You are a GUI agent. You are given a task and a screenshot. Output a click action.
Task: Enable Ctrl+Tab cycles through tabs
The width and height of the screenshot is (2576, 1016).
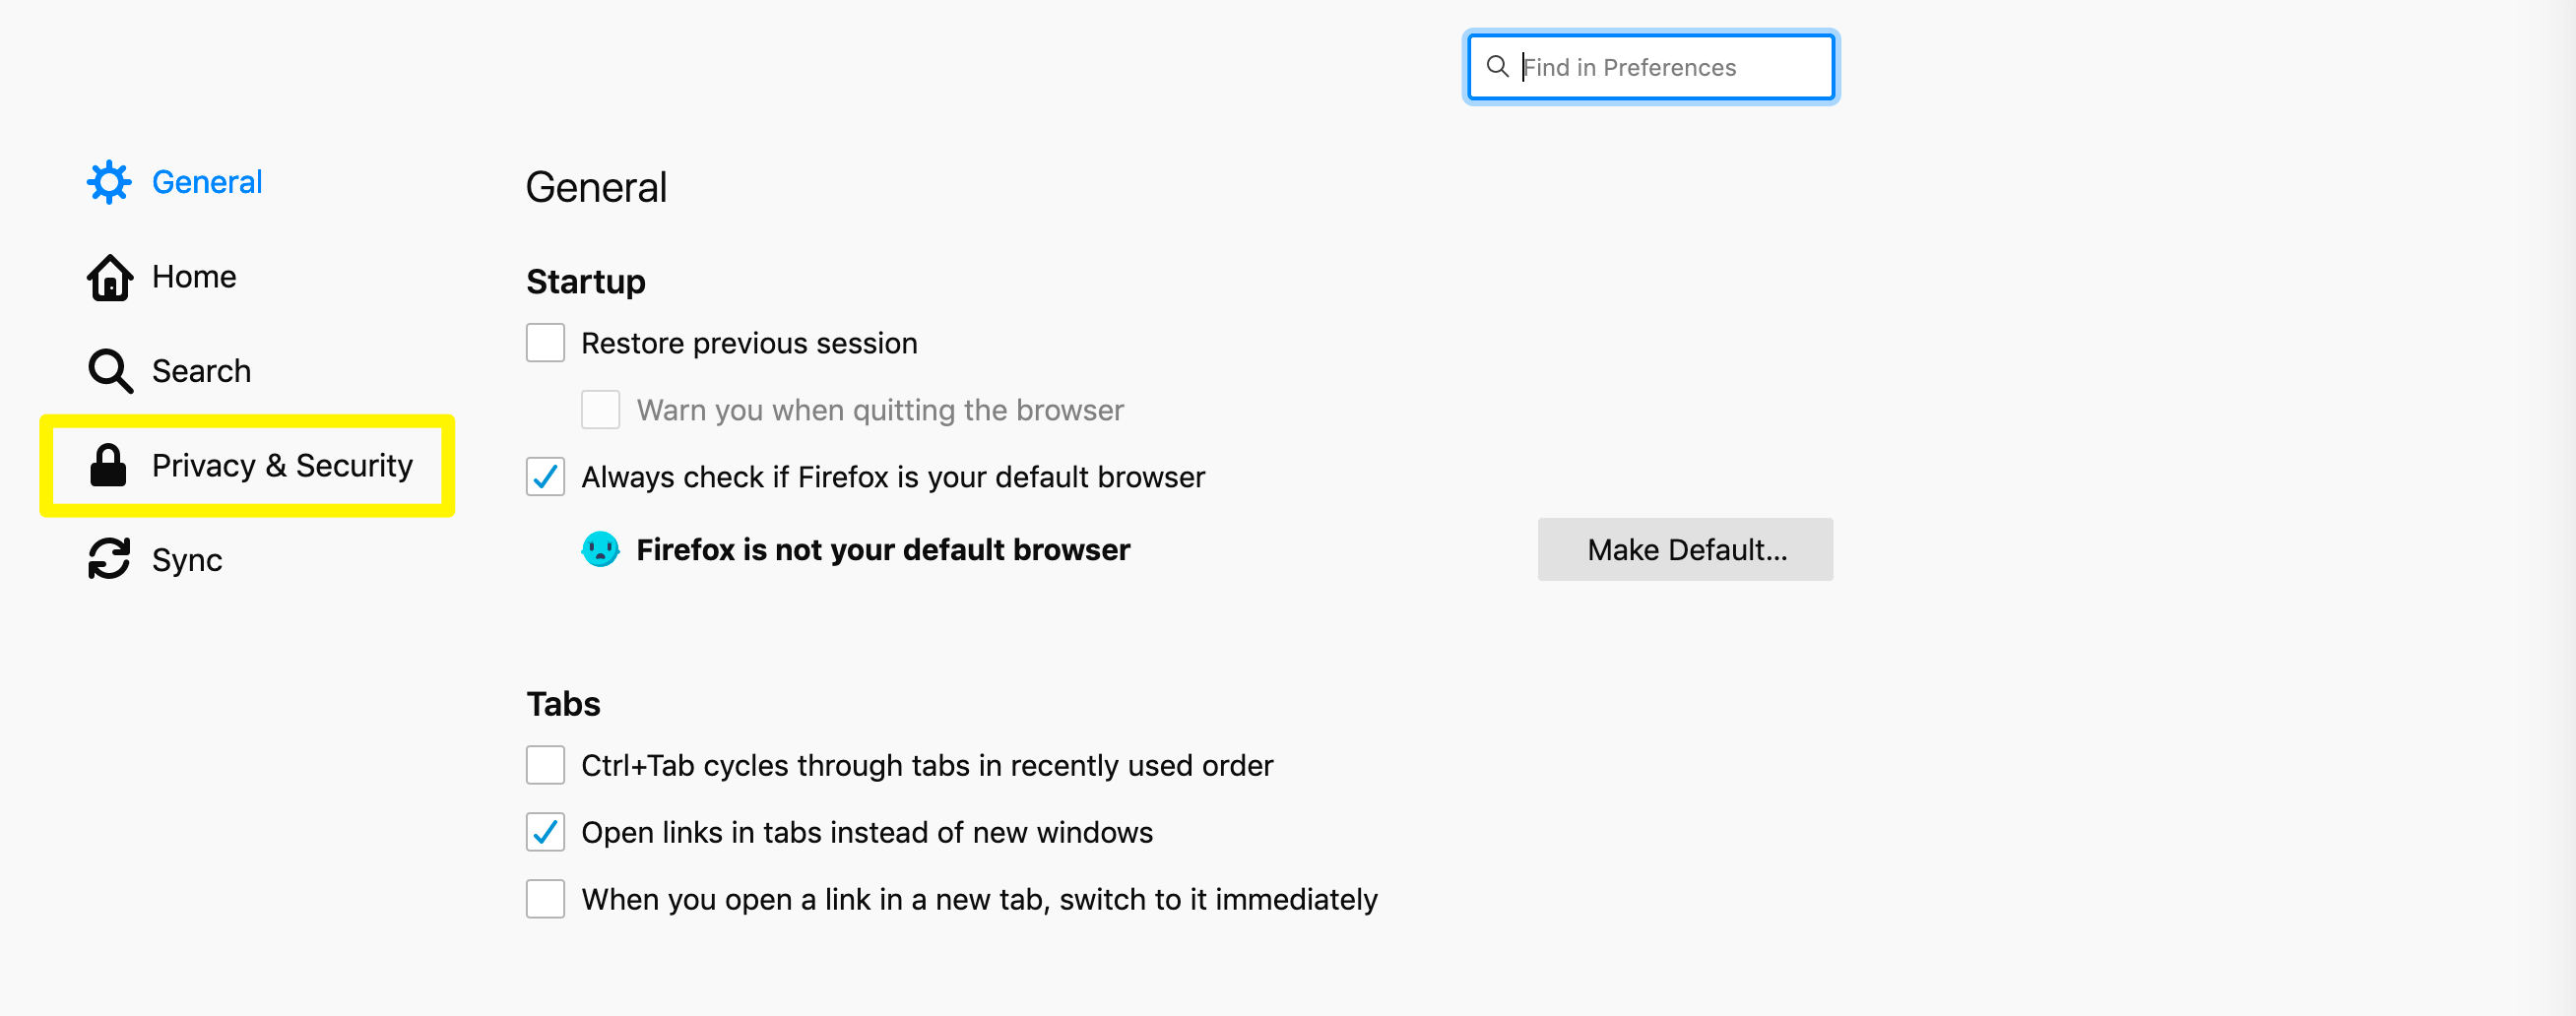point(545,765)
